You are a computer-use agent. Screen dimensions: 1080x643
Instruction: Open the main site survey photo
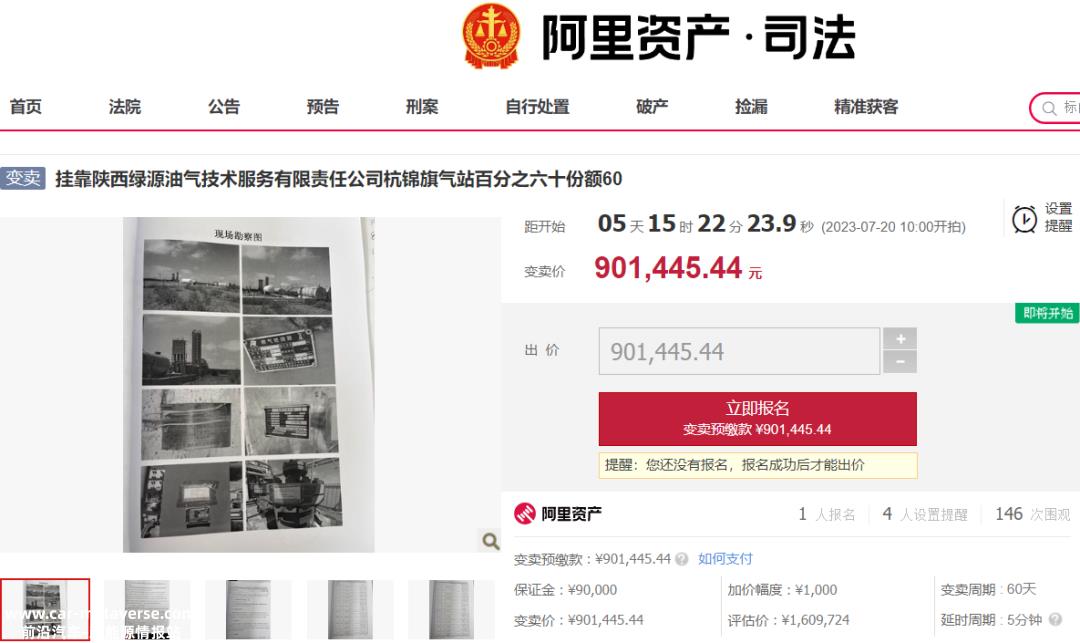click(x=249, y=385)
